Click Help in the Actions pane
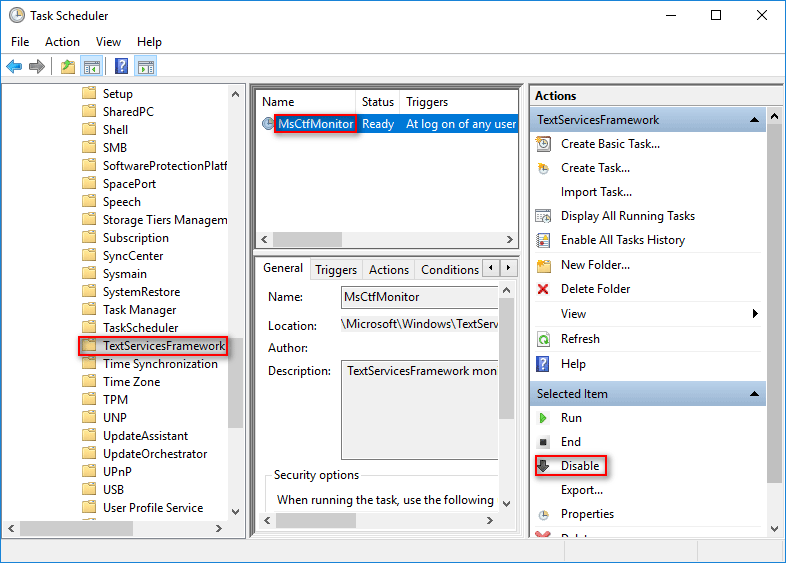 click(x=573, y=364)
